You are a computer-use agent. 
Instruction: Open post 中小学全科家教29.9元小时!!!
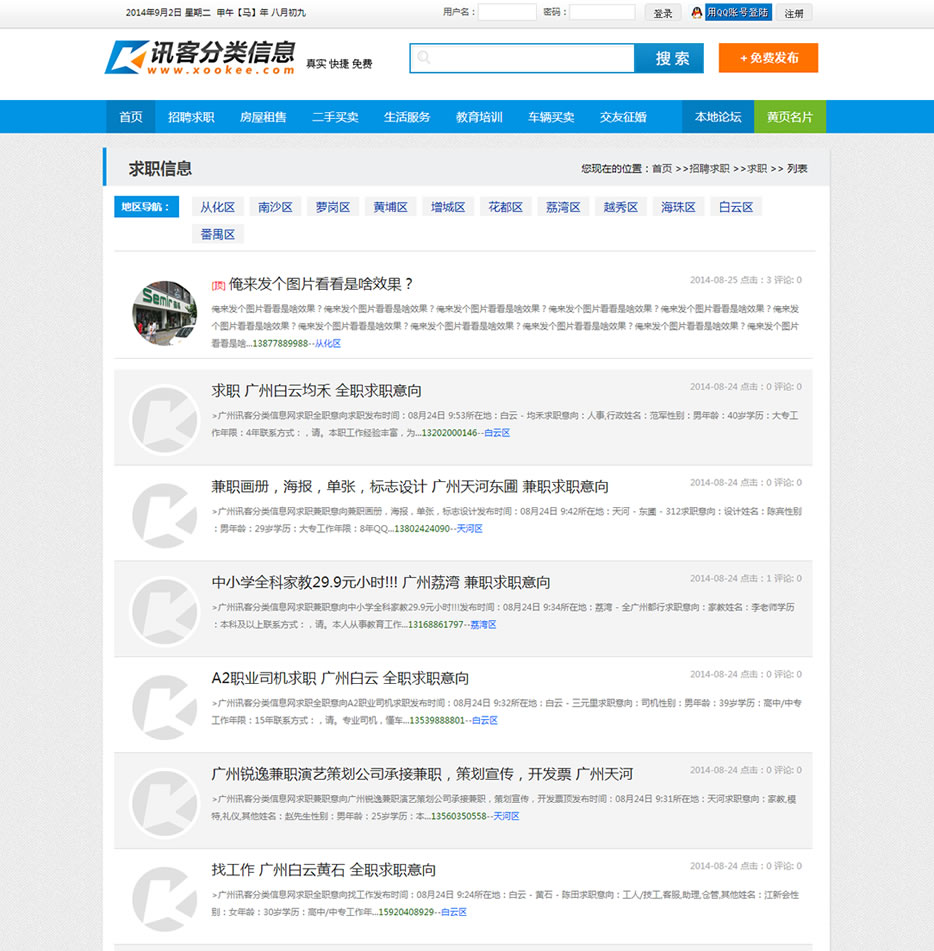click(381, 582)
